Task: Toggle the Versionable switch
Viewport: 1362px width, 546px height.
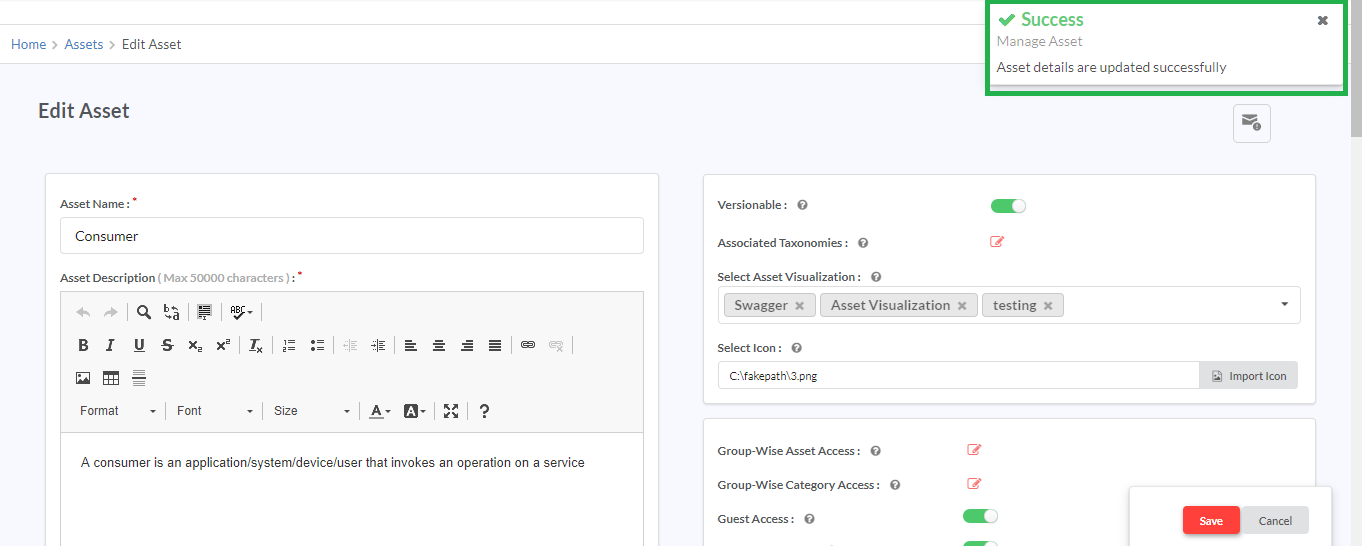Action: point(1008,206)
